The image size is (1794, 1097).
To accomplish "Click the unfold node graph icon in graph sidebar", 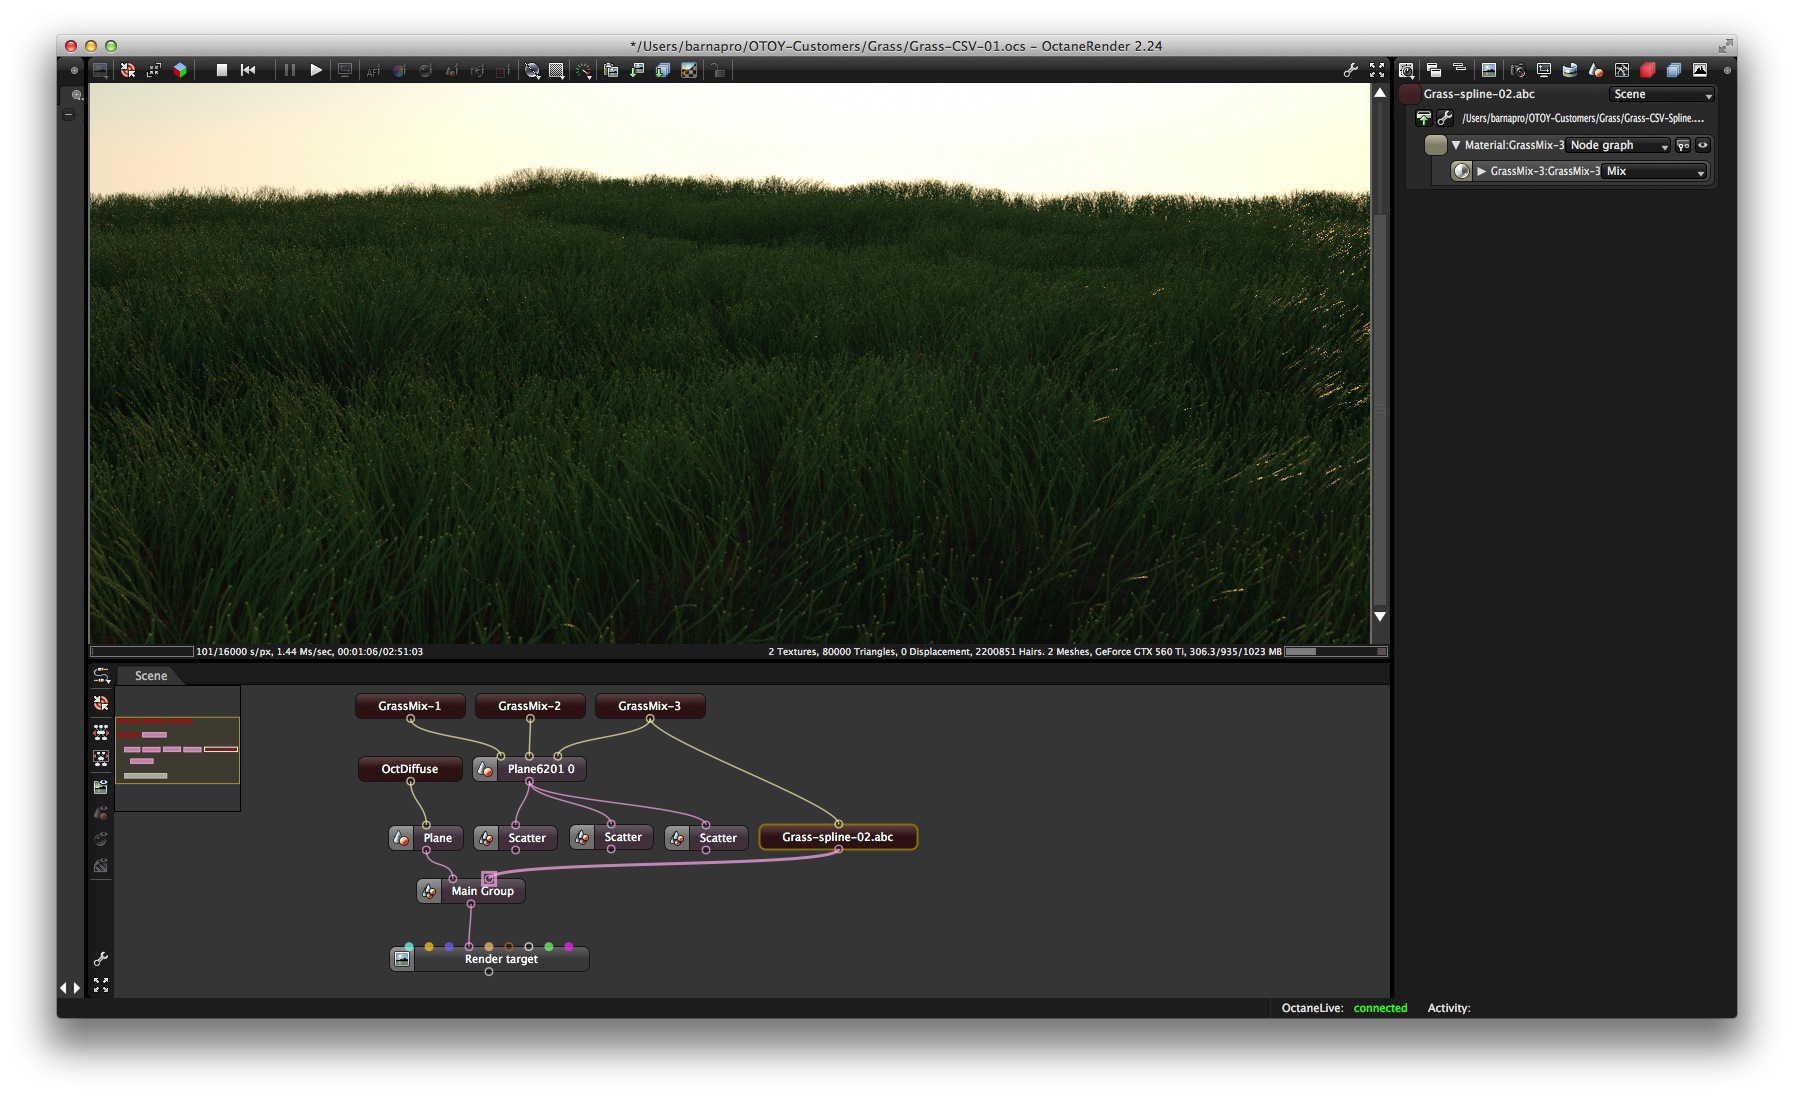I will point(101,732).
